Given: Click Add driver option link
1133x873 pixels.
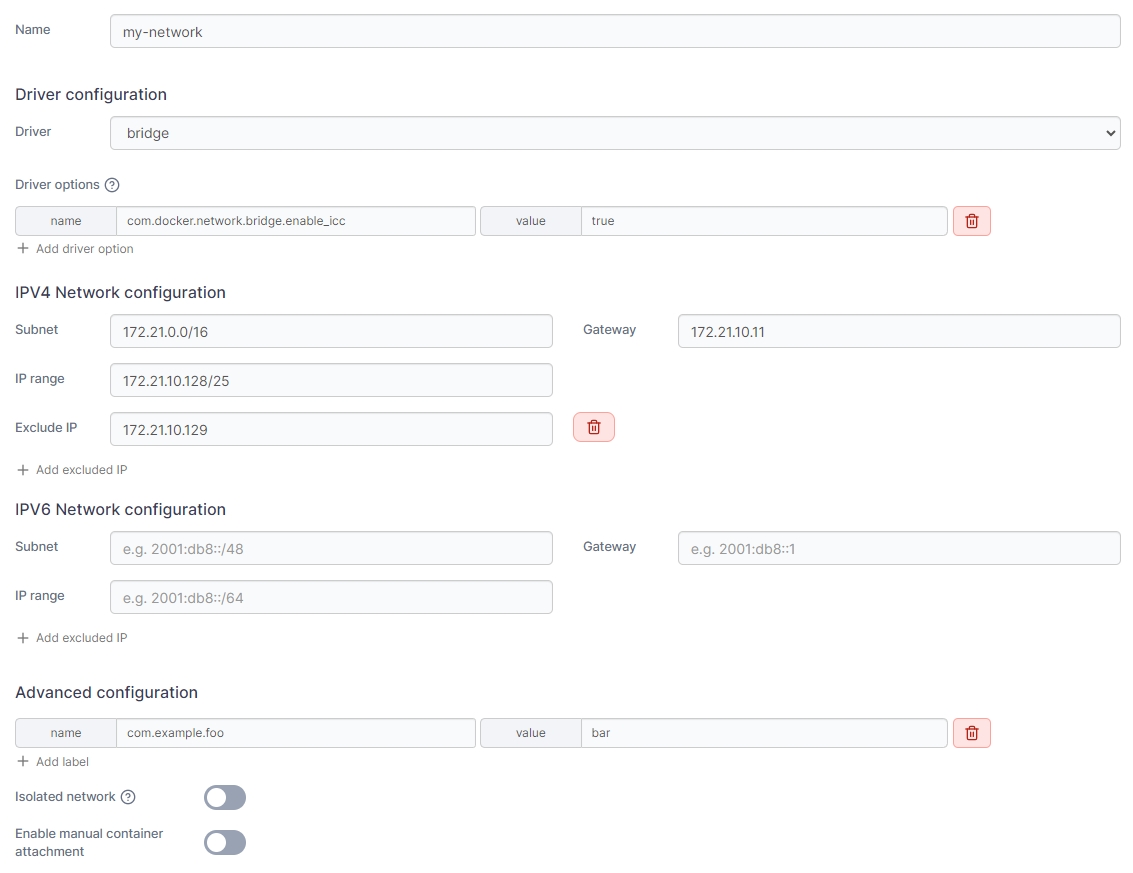Looking at the screenshot, I should (x=76, y=249).
